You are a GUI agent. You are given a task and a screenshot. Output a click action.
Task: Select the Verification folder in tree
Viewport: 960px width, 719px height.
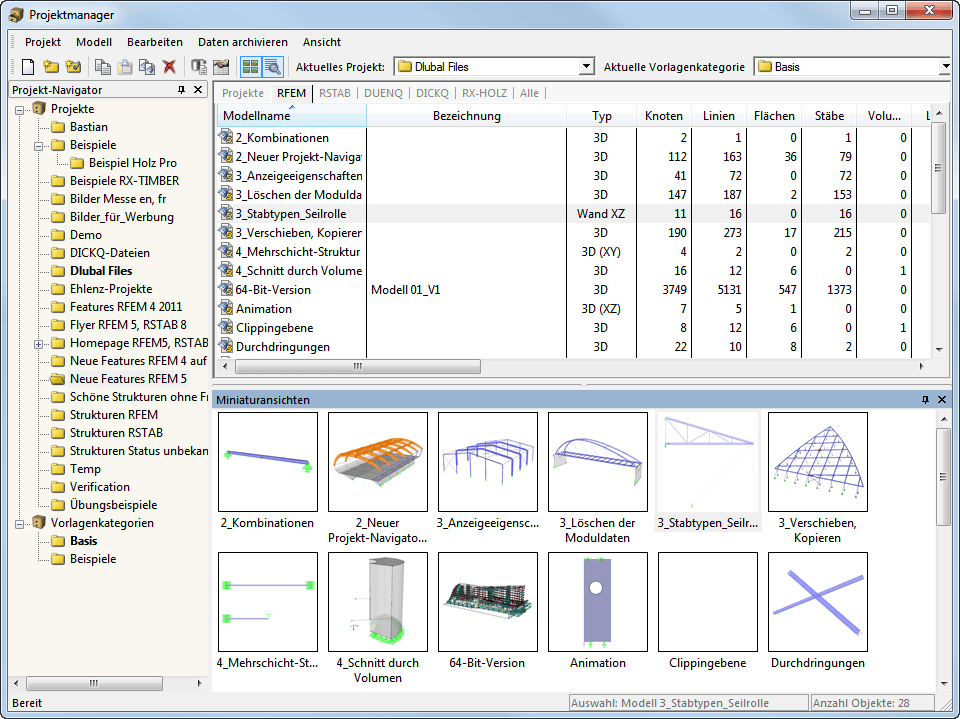tap(99, 487)
